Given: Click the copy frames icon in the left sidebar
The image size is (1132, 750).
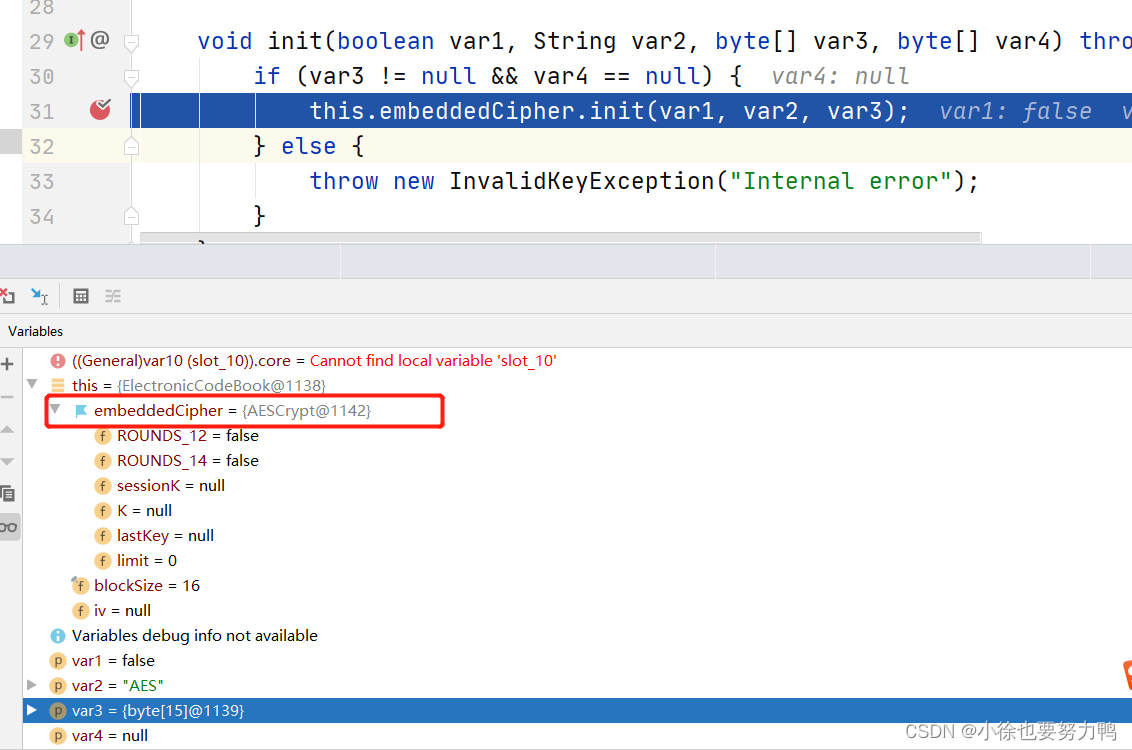Looking at the screenshot, I should pos(7,493).
